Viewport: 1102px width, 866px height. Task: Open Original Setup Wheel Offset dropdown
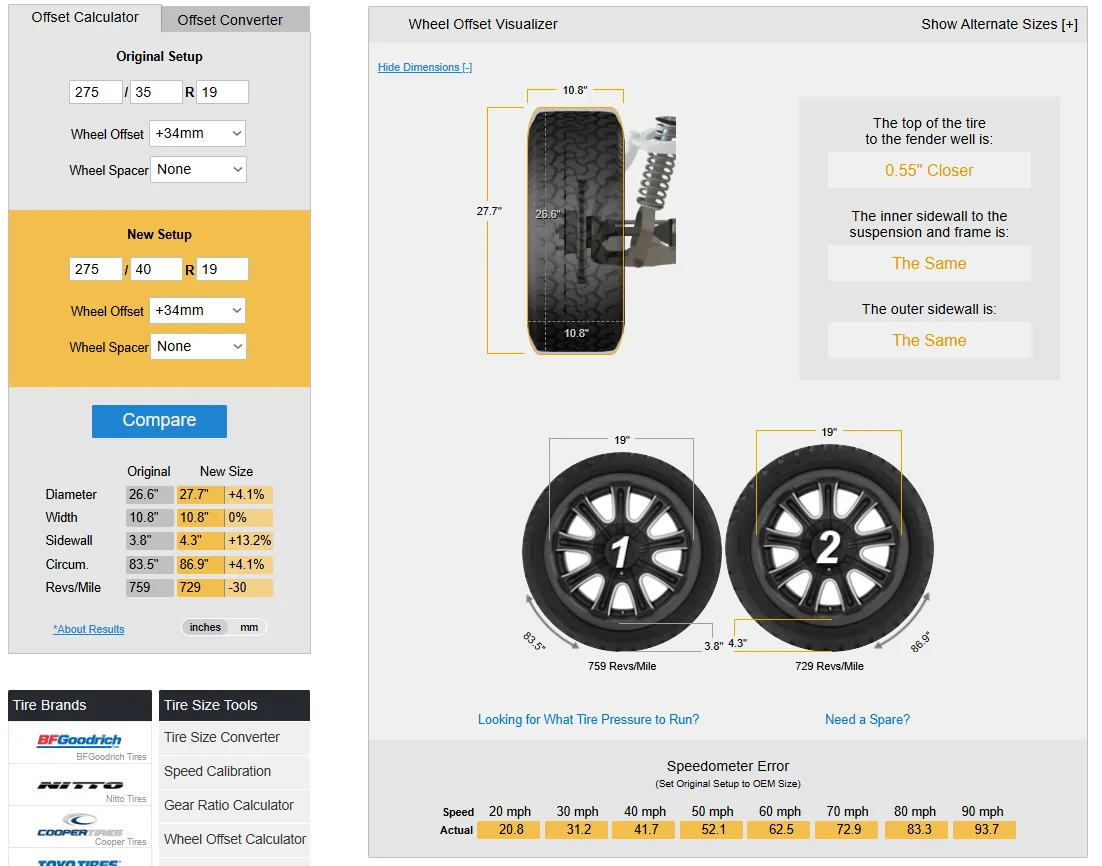[x=197, y=134]
